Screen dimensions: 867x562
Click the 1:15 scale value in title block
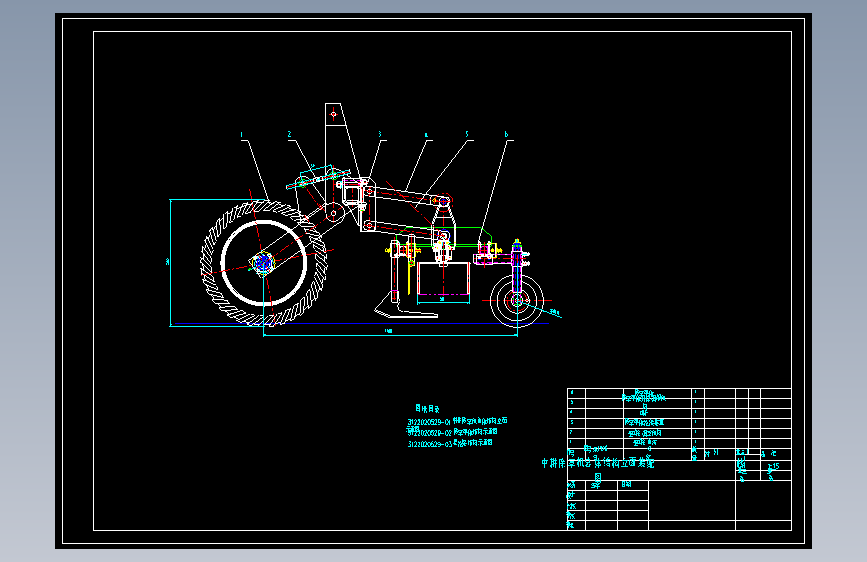[x=774, y=466]
